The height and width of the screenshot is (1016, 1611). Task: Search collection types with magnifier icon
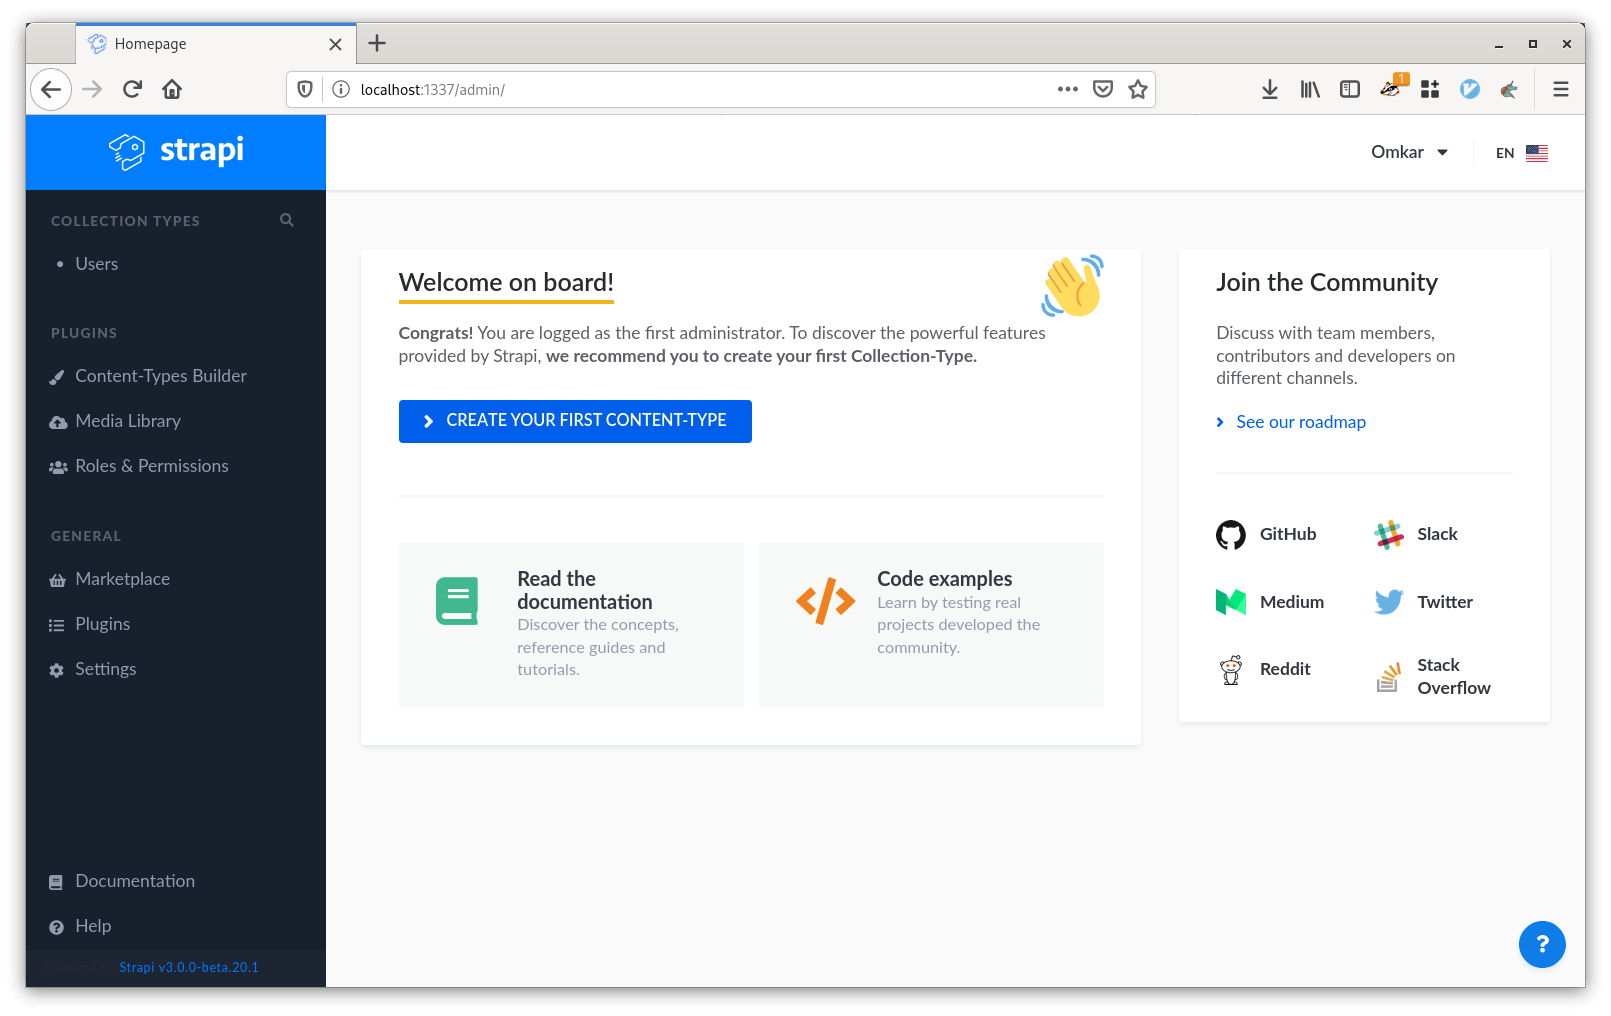point(287,220)
